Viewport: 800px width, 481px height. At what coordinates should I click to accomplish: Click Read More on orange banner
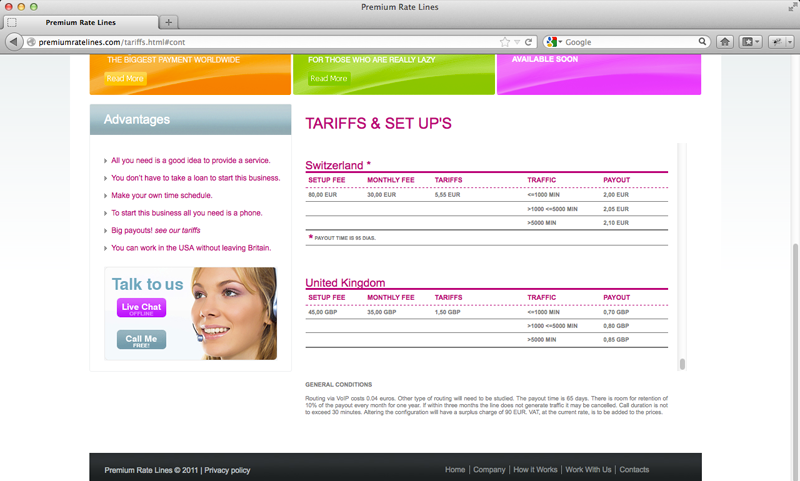click(125, 79)
